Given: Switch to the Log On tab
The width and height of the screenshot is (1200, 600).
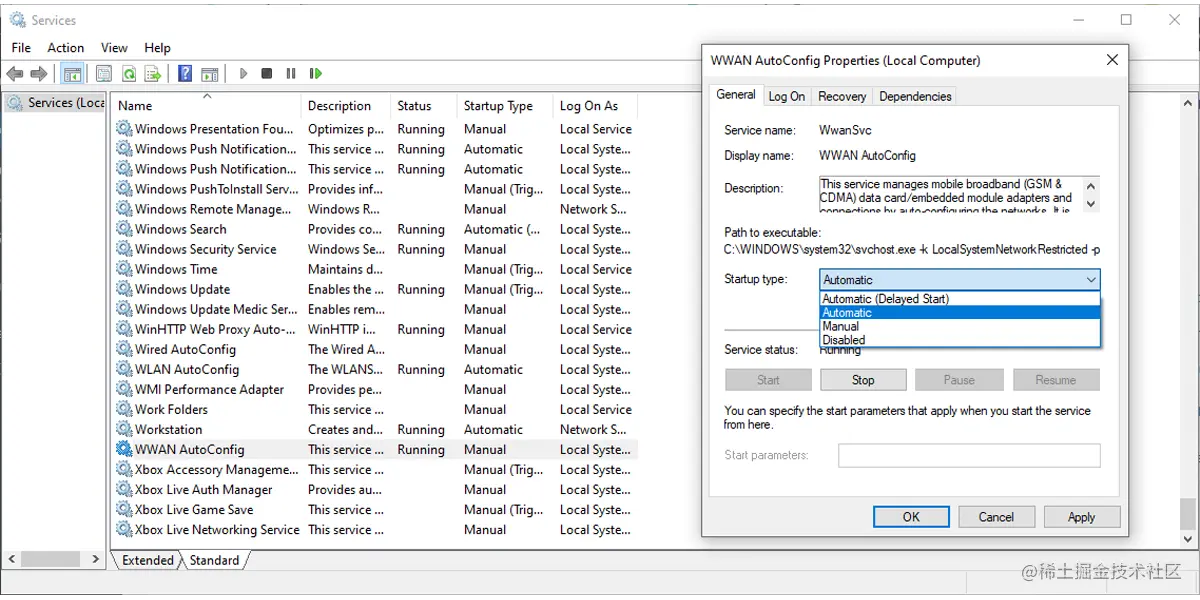Looking at the screenshot, I should pyautogui.click(x=787, y=96).
